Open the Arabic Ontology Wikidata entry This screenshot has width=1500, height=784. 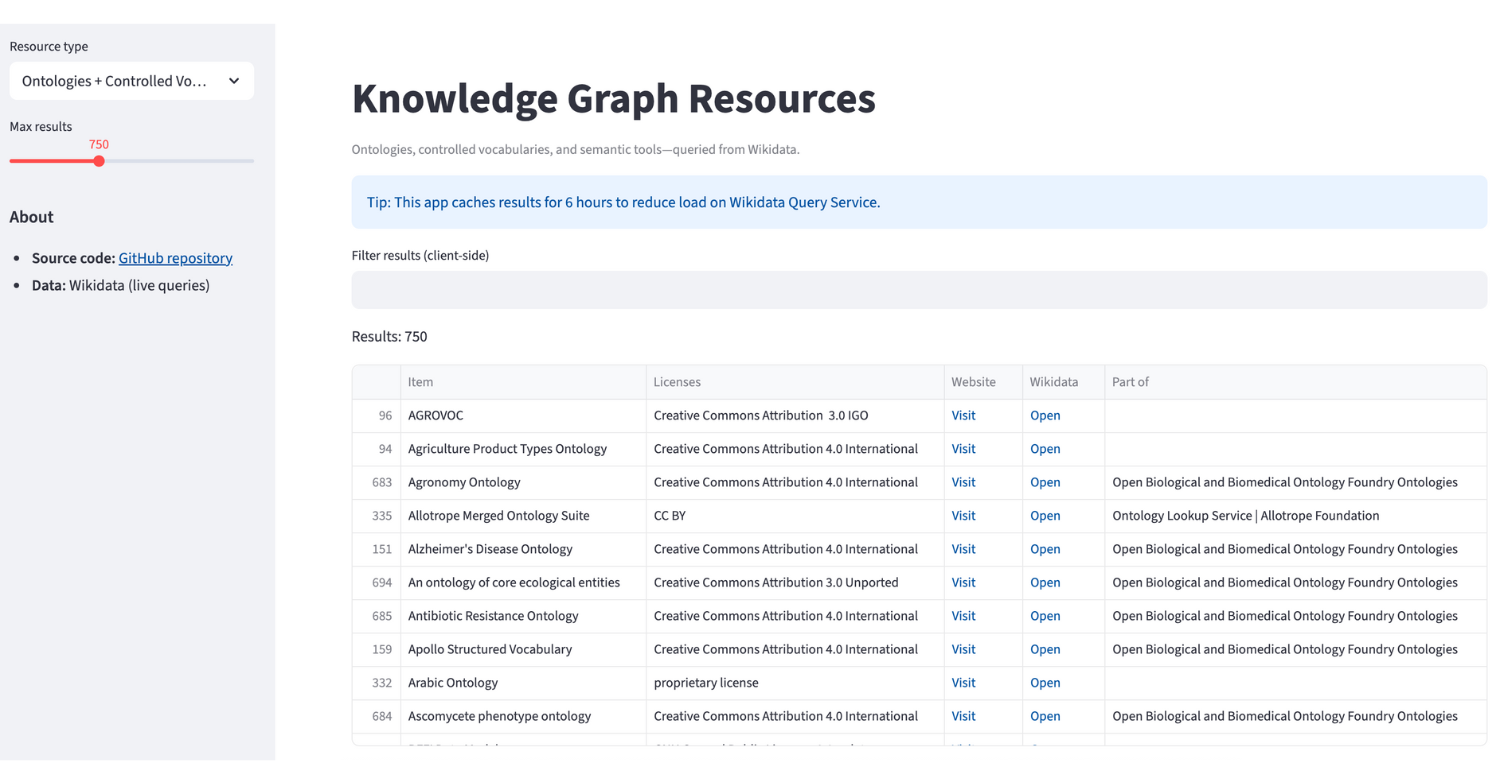tap(1045, 682)
